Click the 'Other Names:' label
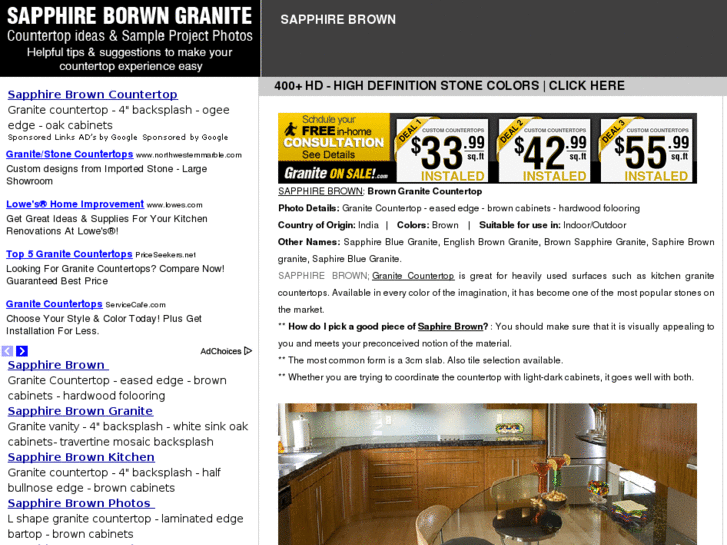This screenshot has width=727, height=545. (x=309, y=242)
